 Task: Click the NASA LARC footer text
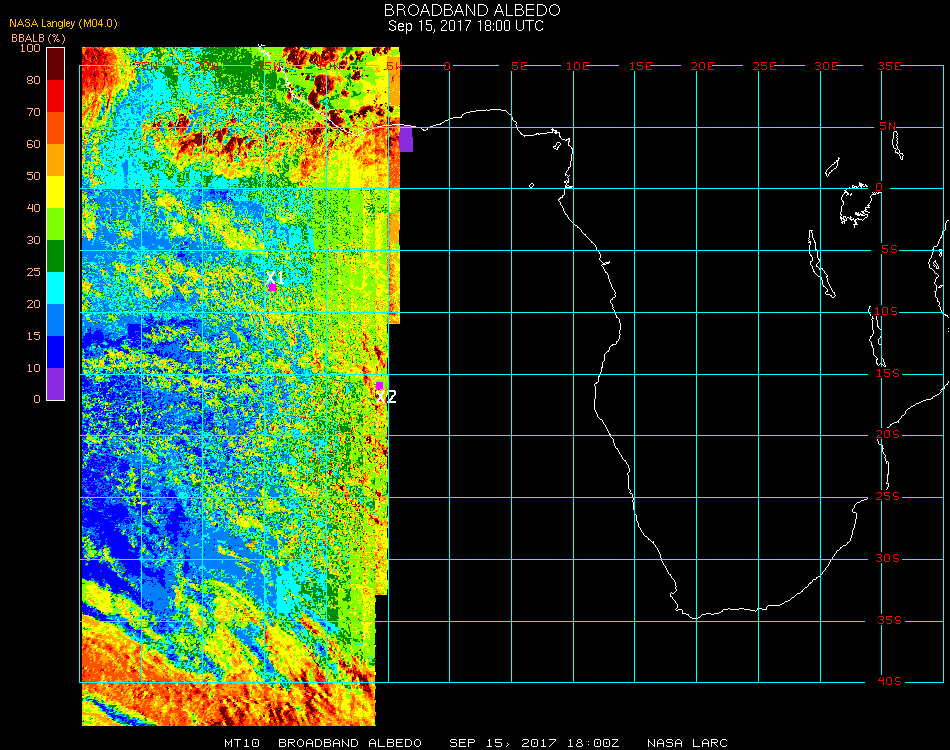click(687, 743)
